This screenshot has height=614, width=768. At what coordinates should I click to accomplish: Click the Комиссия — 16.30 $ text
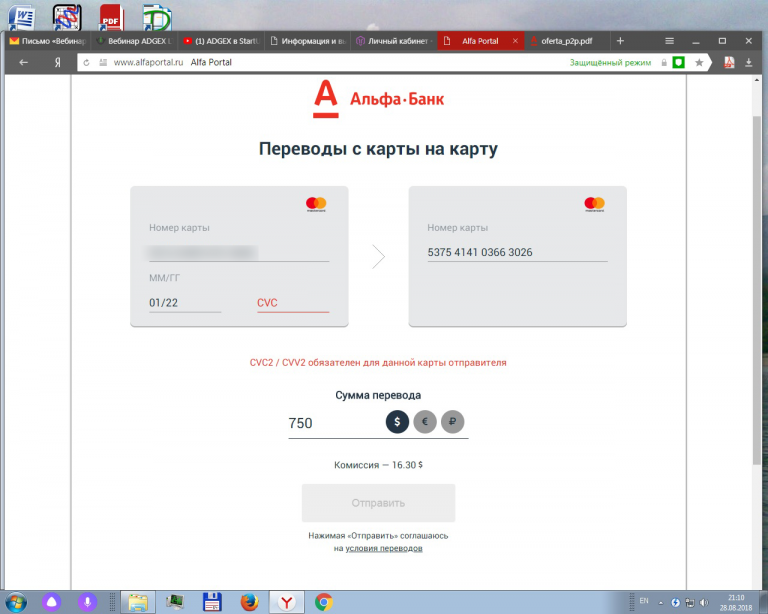tap(378, 465)
